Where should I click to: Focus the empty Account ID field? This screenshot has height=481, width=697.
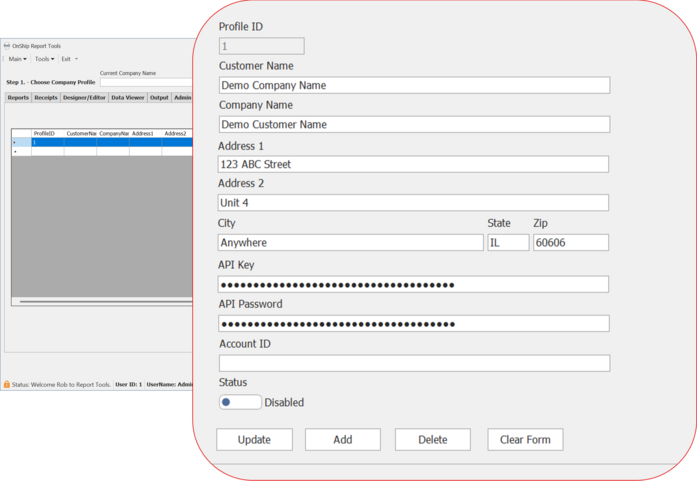pos(414,363)
